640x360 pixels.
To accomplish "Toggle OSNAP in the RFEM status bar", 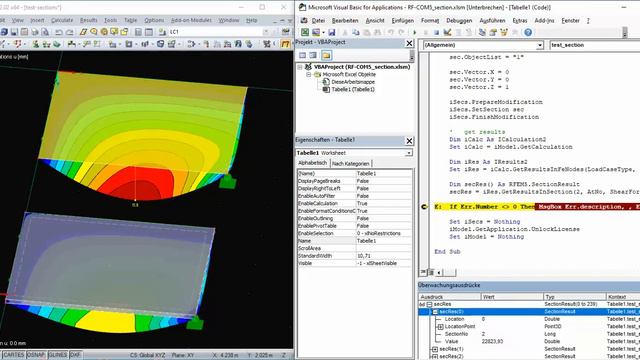I will pyautogui.click(x=36, y=355).
